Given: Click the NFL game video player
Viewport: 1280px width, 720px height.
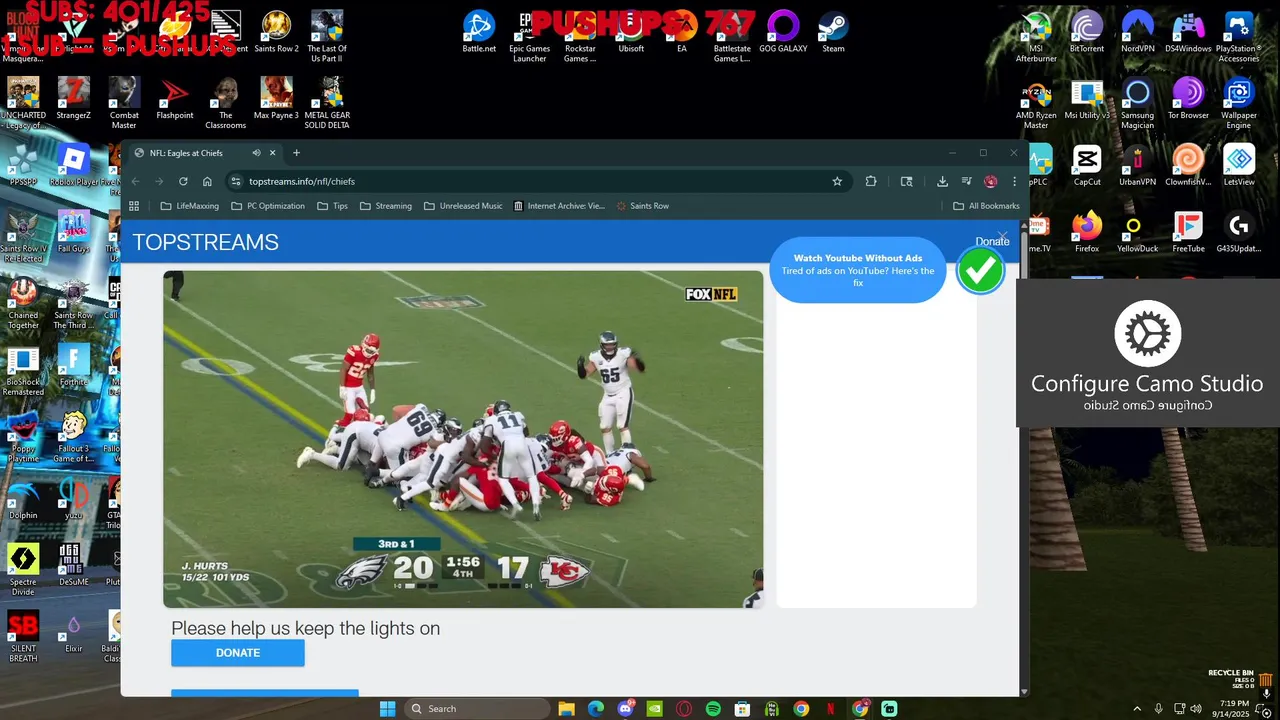Looking at the screenshot, I should coord(463,439).
